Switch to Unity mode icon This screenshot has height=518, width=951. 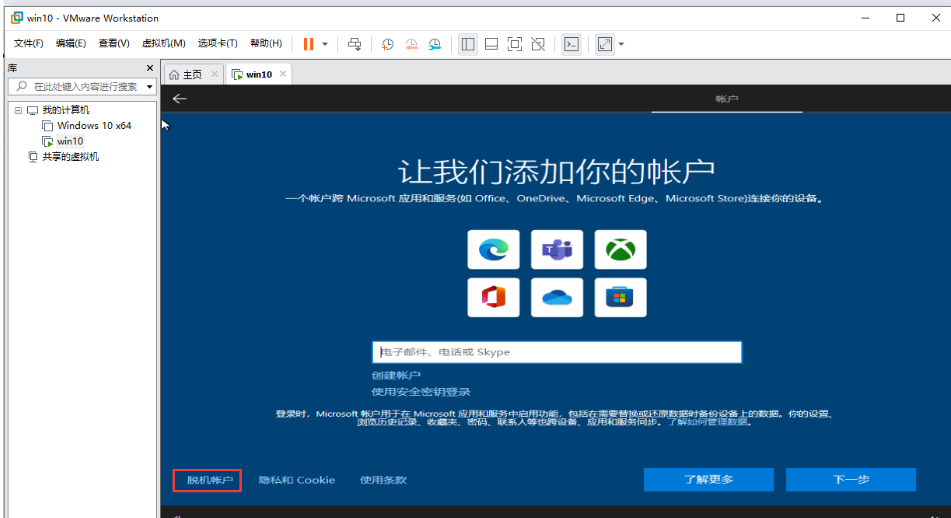538,44
